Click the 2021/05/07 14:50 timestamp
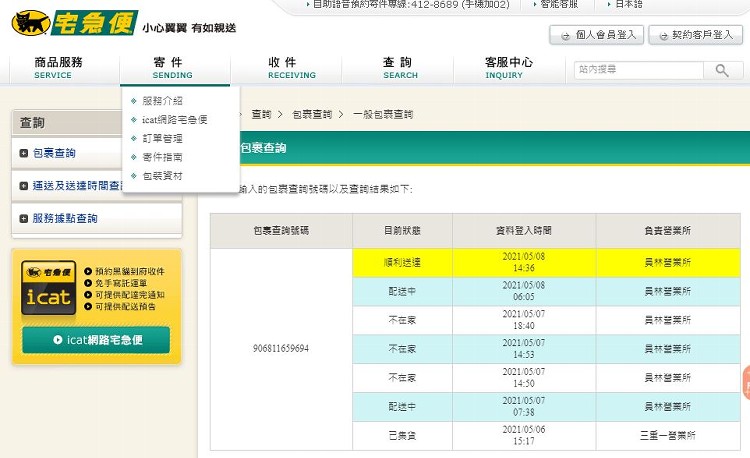750x458 pixels. click(x=524, y=378)
